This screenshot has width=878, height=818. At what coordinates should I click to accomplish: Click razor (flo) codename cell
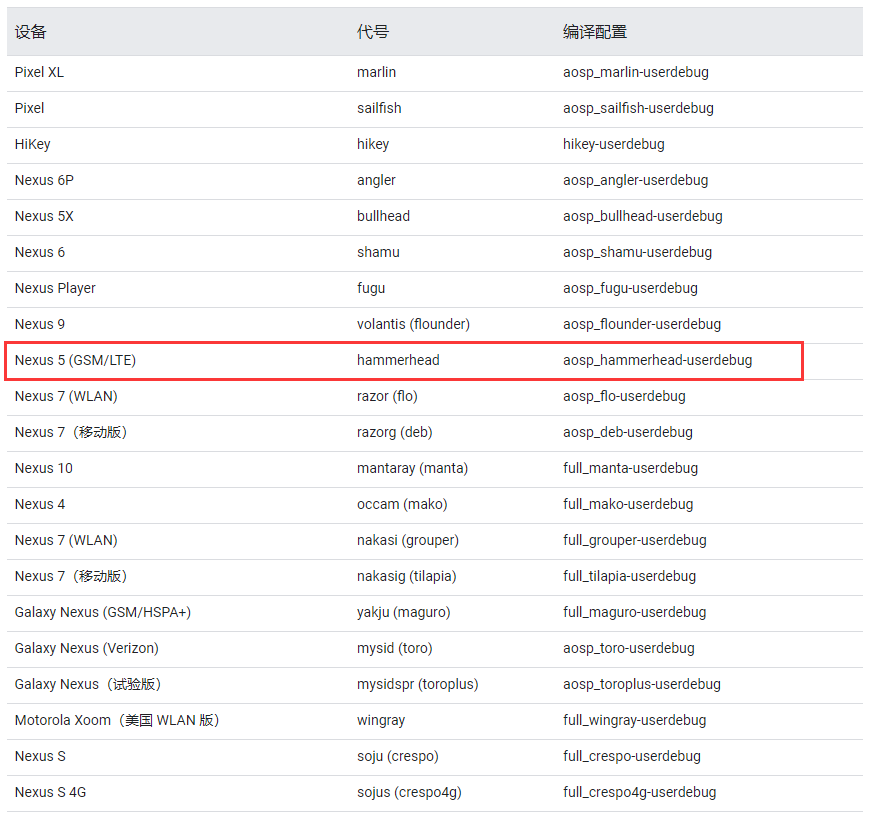click(387, 396)
